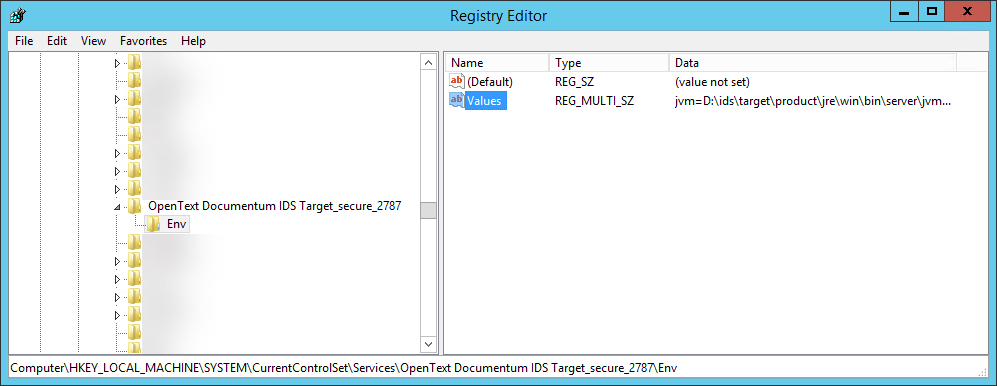
Task: Click the Values multi-string value icon
Action: click(457, 100)
